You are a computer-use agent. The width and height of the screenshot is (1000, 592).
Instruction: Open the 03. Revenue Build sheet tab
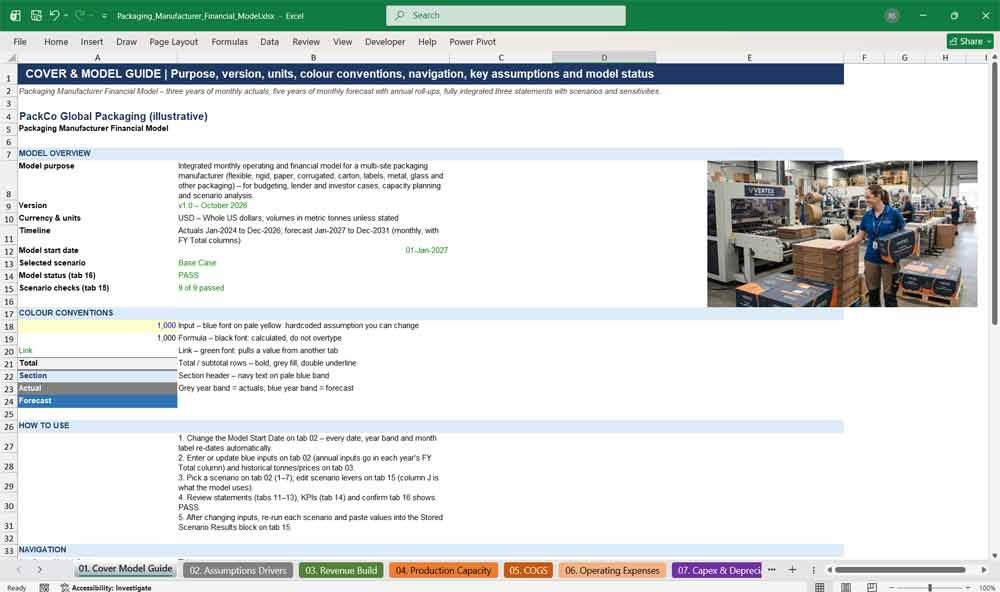341,570
